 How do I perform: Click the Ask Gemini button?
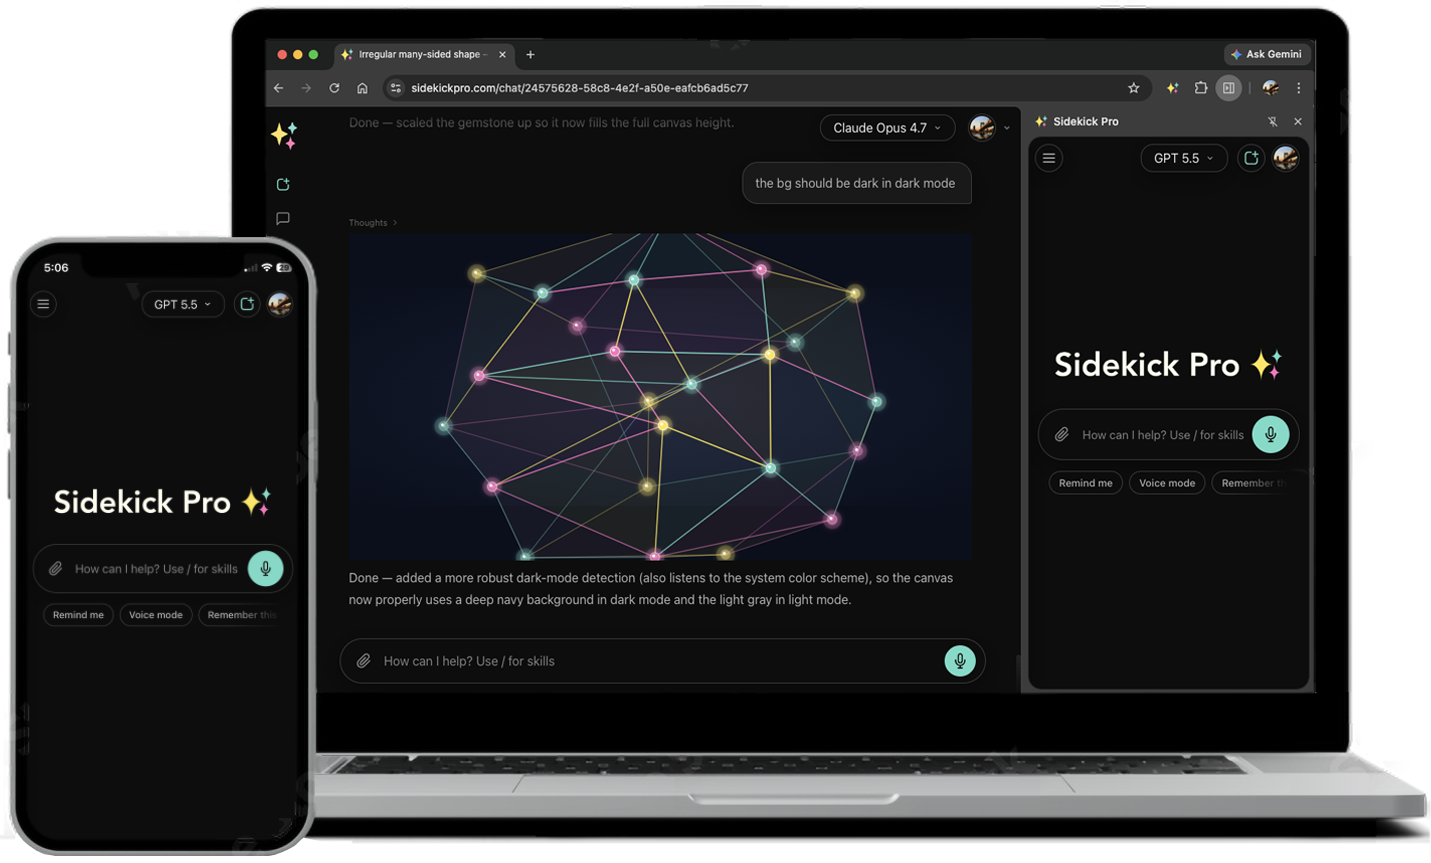tap(1266, 54)
